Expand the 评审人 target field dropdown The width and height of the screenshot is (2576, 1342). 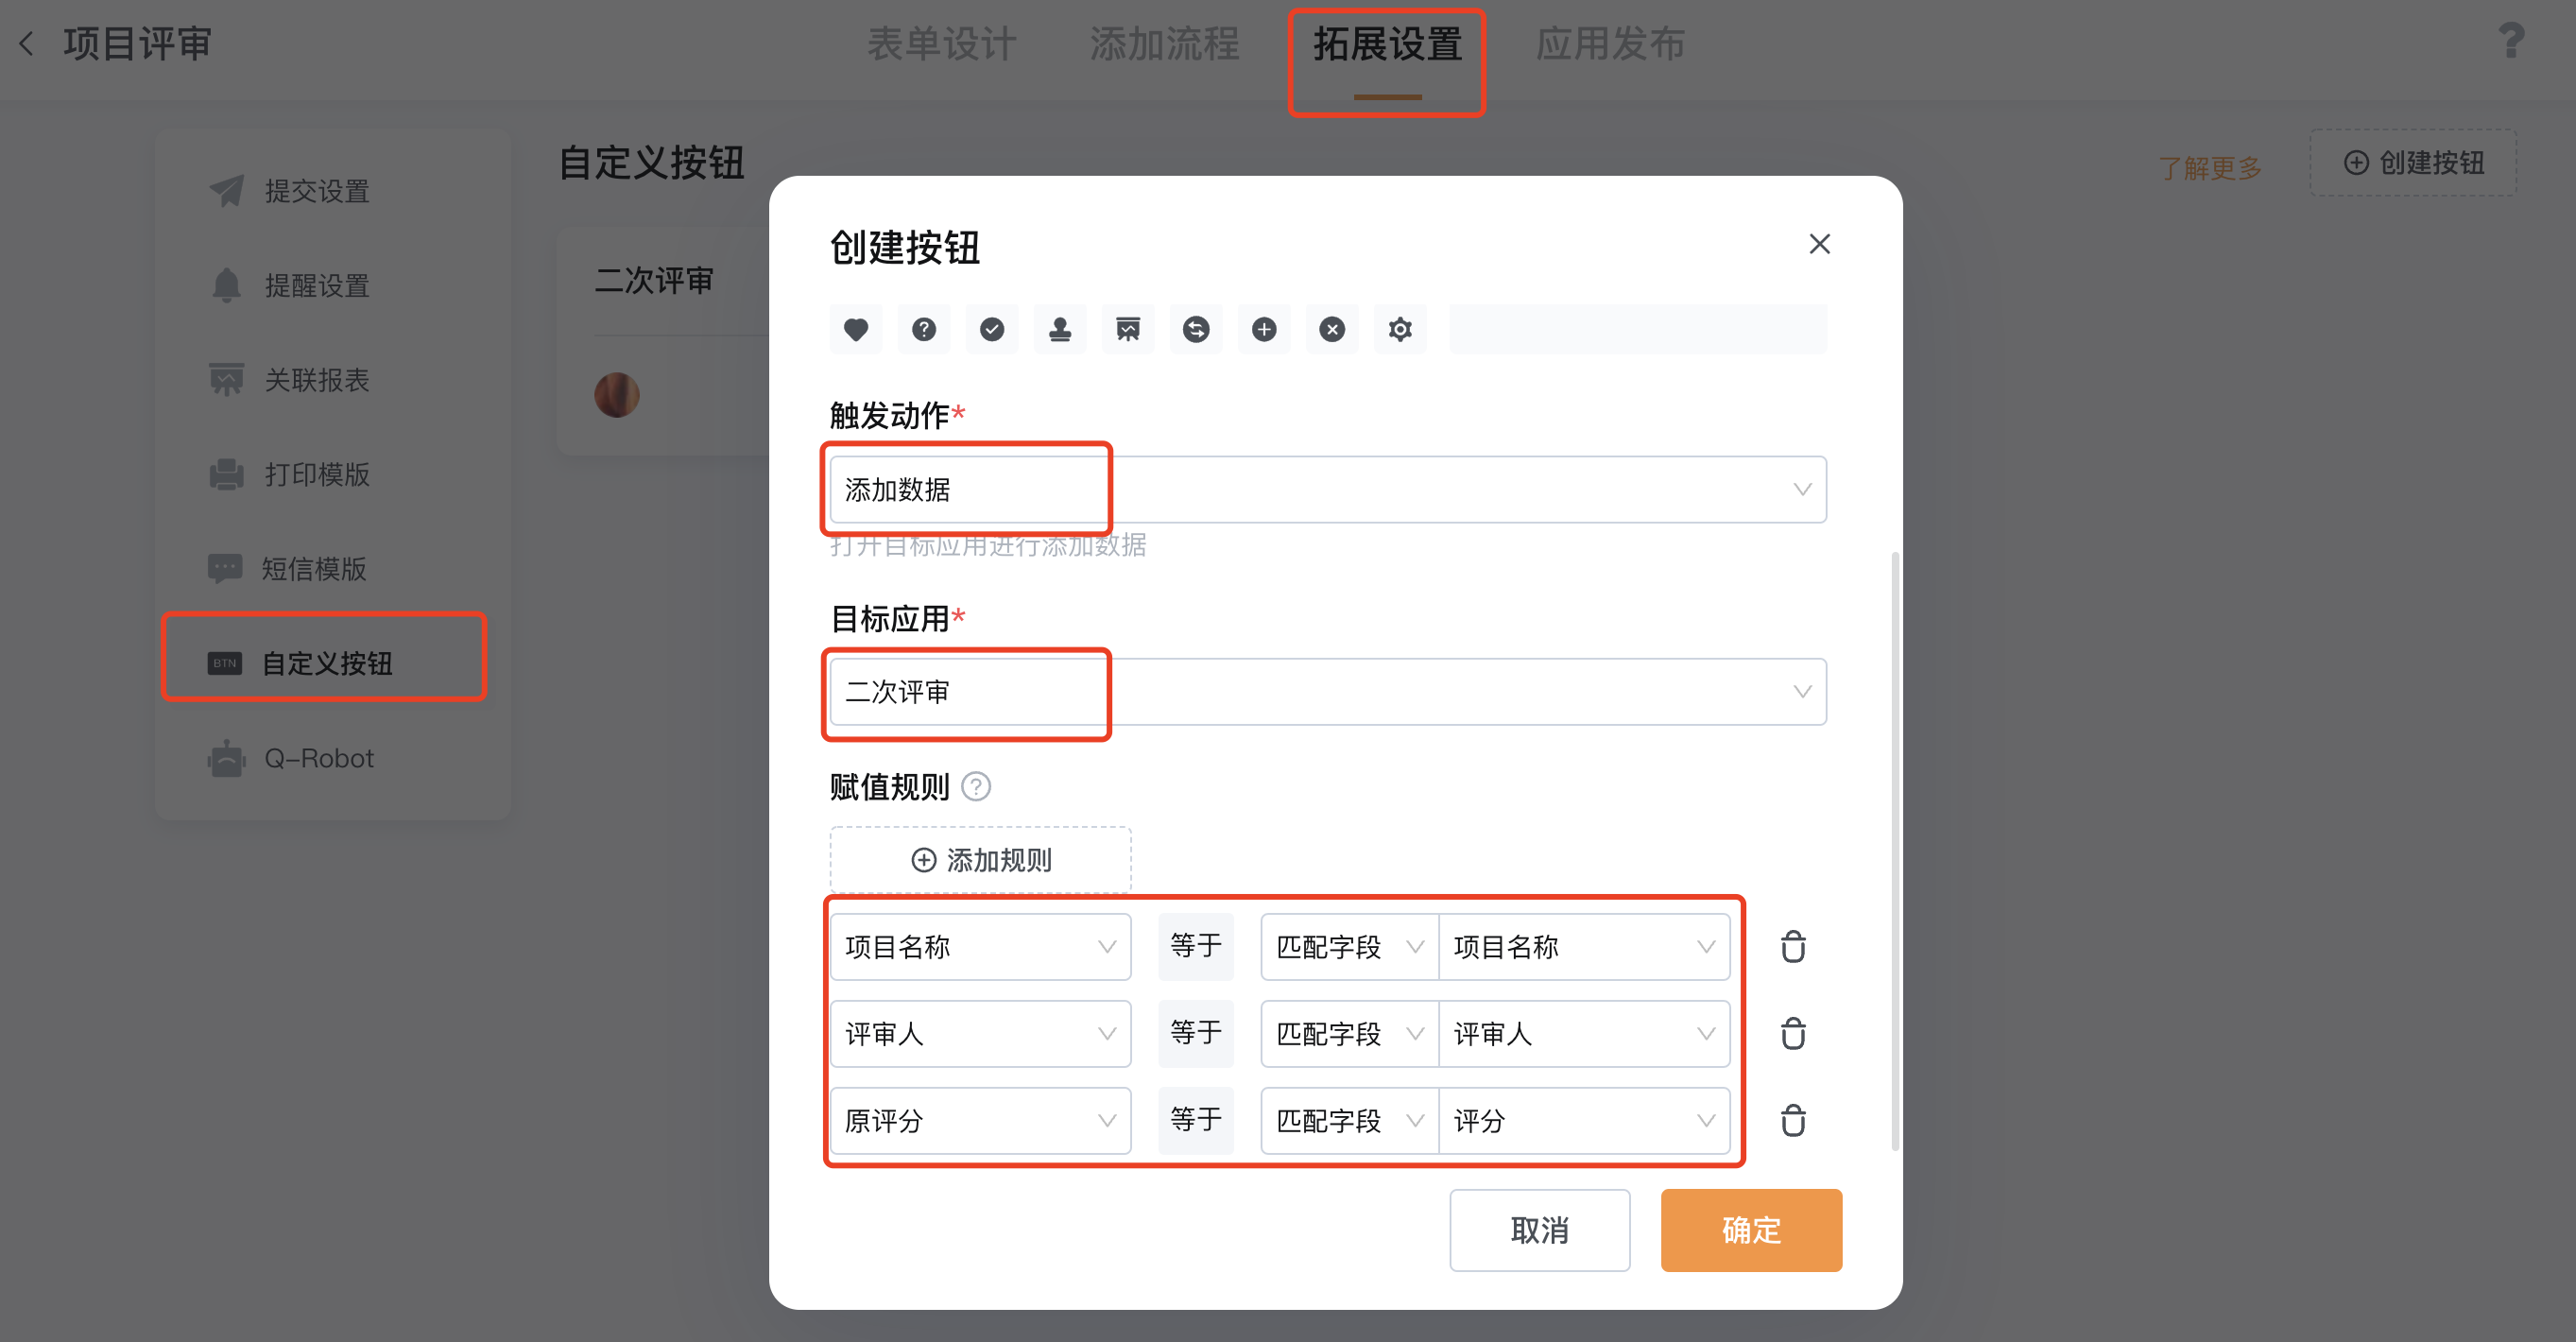click(x=980, y=1033)
